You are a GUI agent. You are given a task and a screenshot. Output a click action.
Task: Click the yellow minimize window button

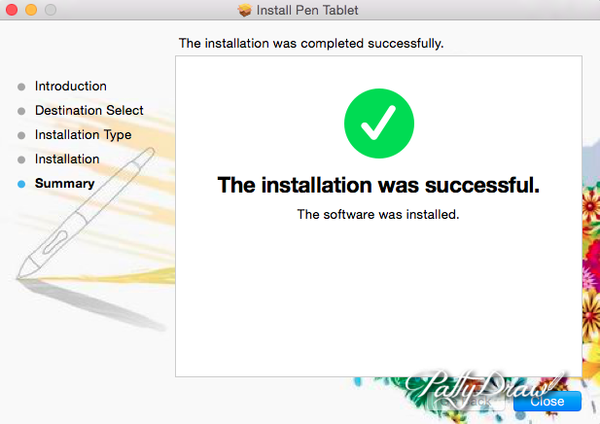tap(30, 10)
